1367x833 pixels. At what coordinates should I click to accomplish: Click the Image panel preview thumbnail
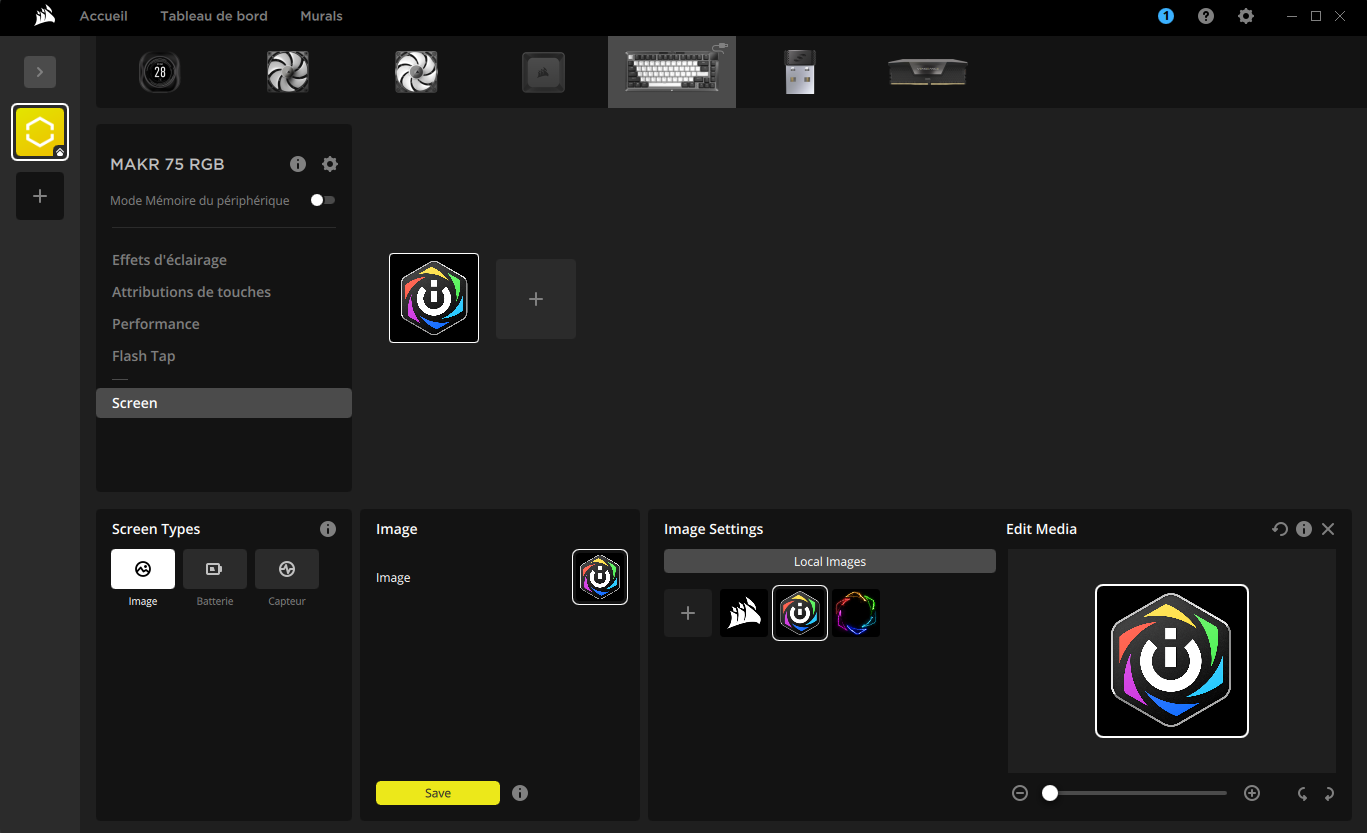[x=600, y=577]
